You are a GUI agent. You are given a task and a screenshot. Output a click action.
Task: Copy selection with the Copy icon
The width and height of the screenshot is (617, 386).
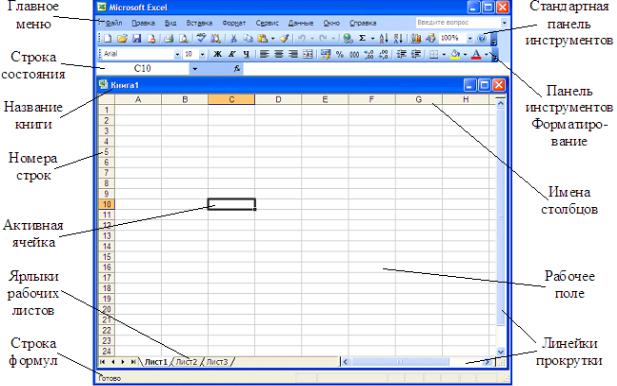248,38
